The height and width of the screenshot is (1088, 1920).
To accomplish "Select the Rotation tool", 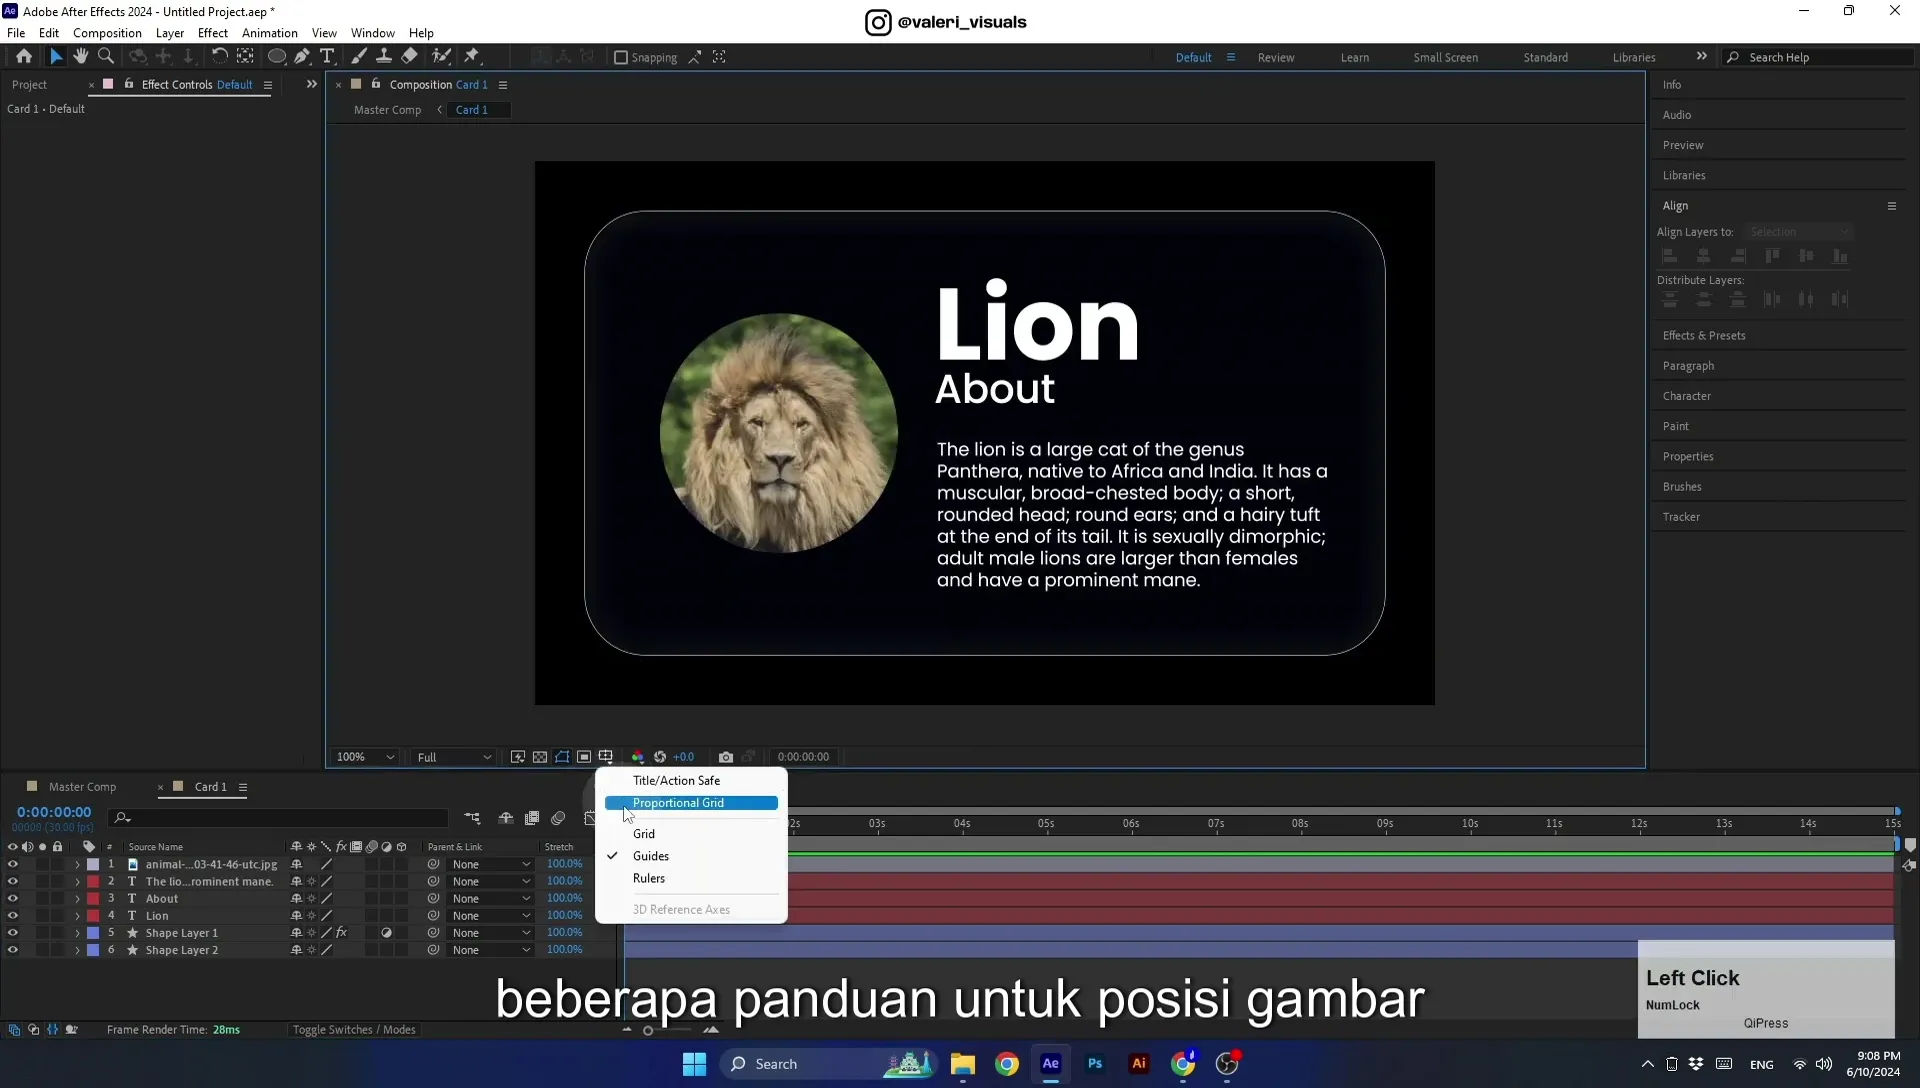I will pyautogui.click(x=219, y=57).
